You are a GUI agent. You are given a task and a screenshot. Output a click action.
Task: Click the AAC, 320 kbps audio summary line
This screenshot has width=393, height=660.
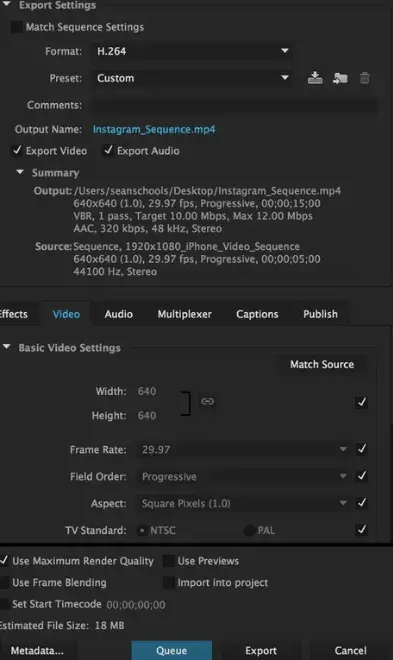click(x=147, y=229)
